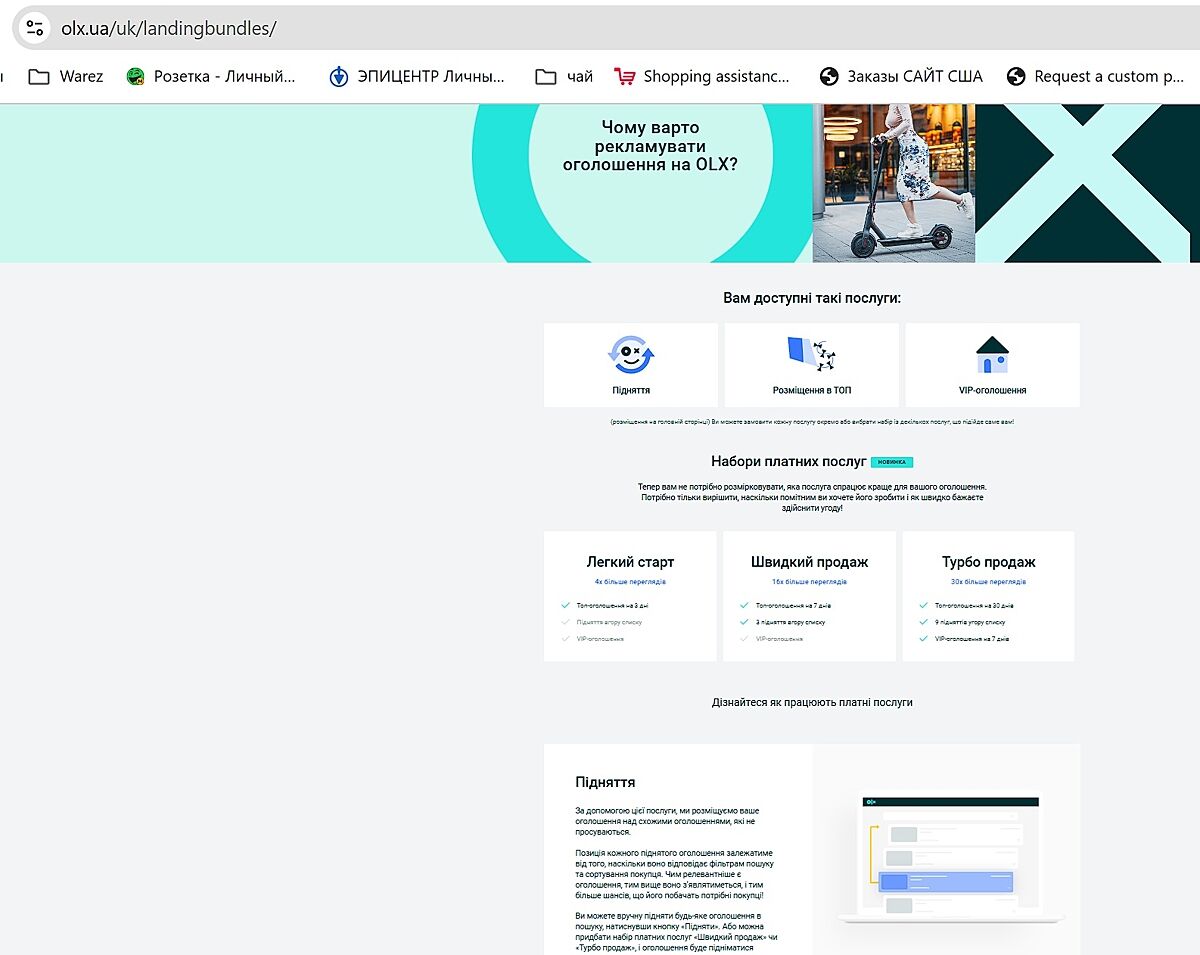
Task: Click the site information icon in address bar
Action: (34, 28)
